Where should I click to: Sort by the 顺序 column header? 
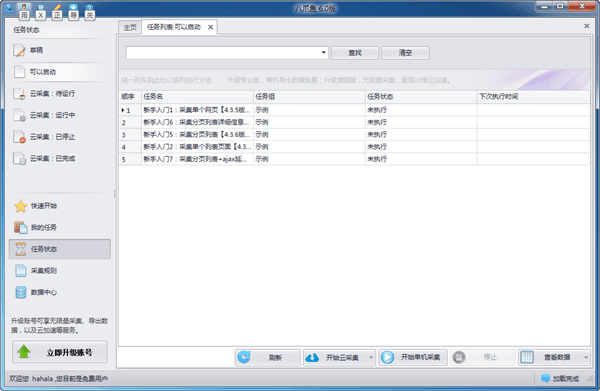pyautogui.click(x=130, y=97)
